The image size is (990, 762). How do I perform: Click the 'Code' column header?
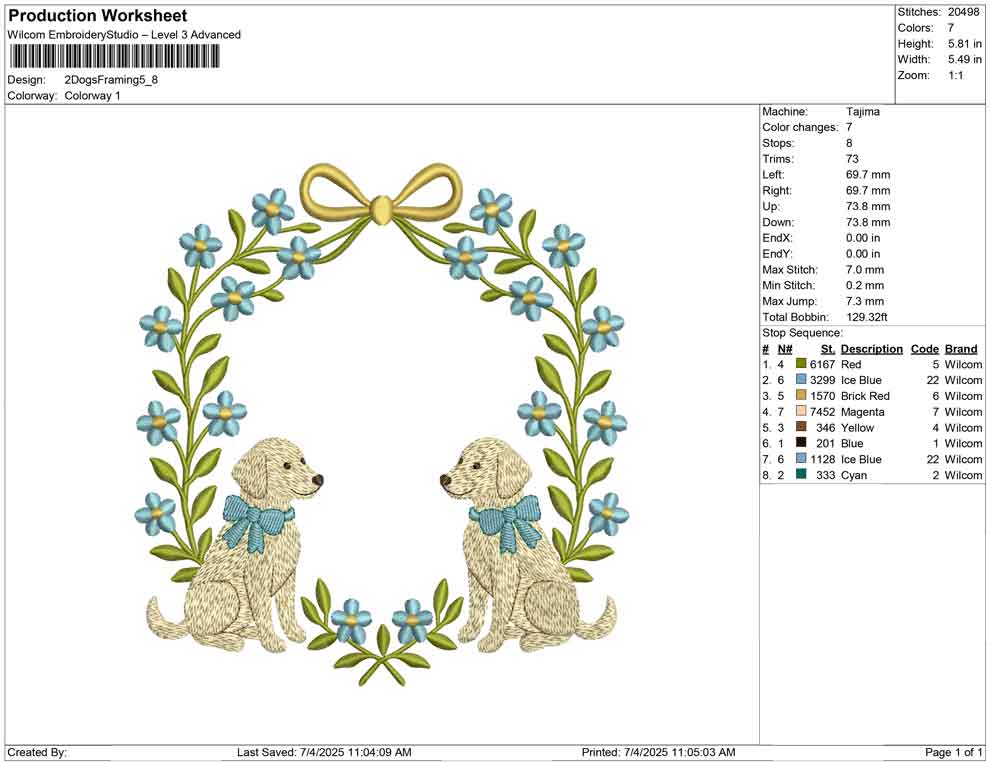(x=925, y=348)
